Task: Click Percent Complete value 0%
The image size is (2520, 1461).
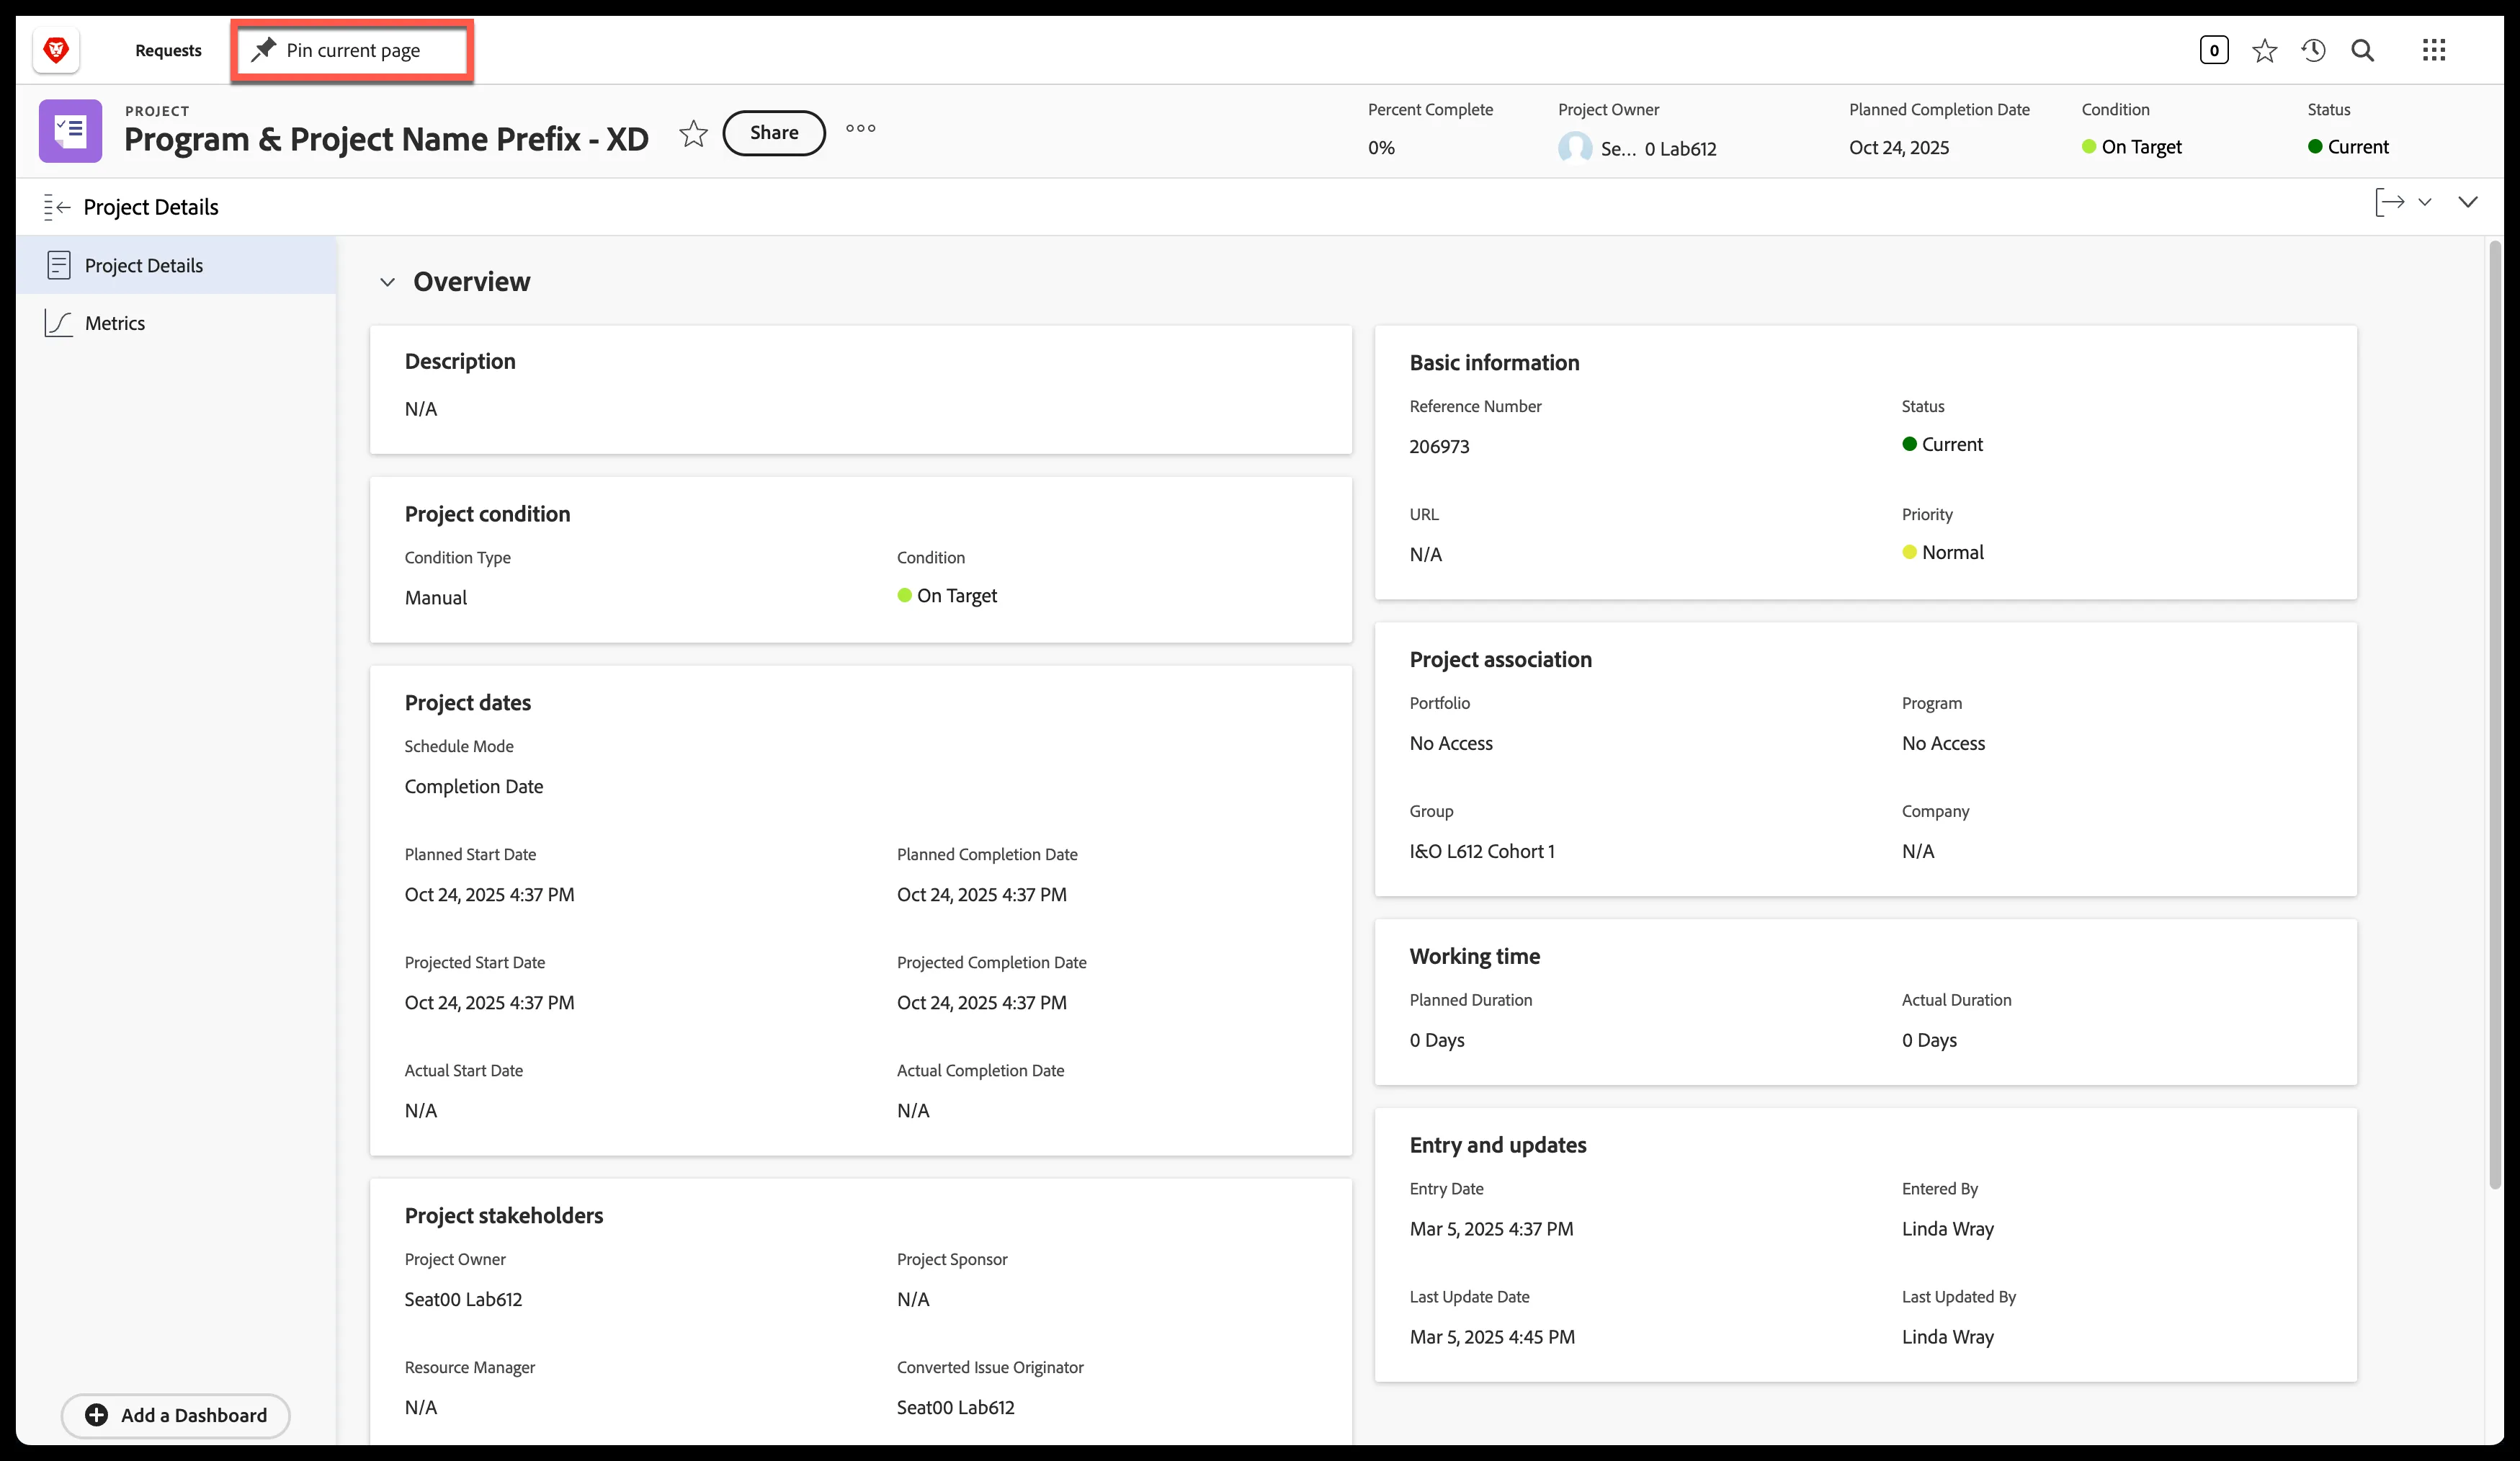Action: pos(1381,148)
